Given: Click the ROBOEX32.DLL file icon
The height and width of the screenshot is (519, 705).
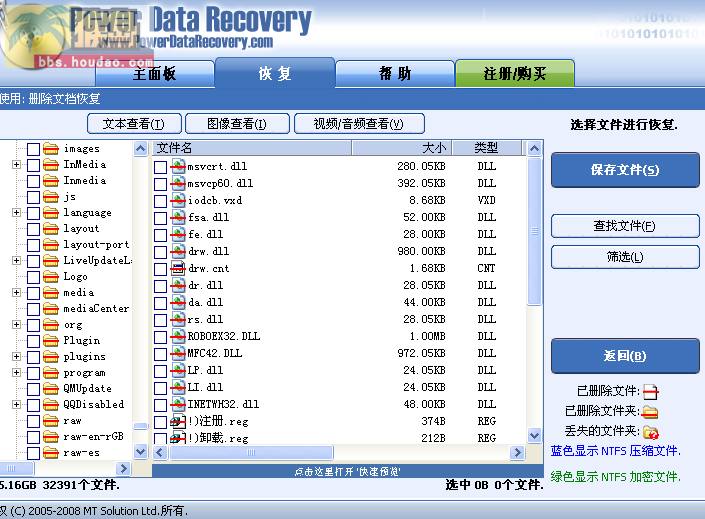Looking at the screenshot, I should click(178, 336).
